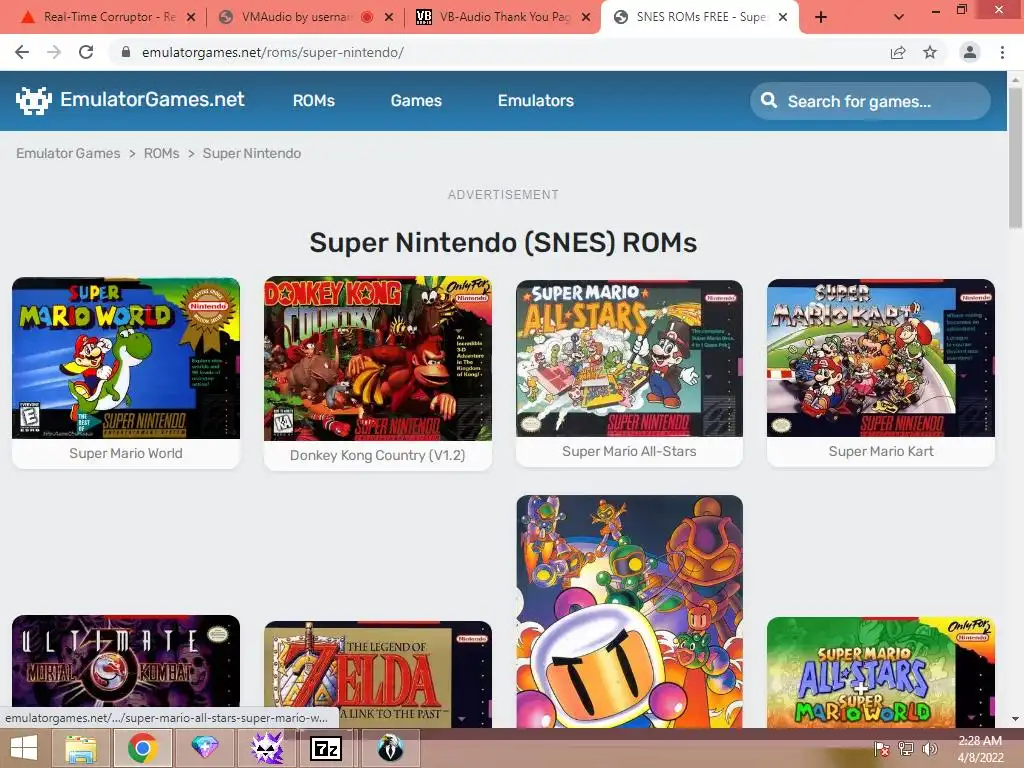Click the EmulatorGames.net invader logo
Screen dimensions: 1024x768
click(33, 101)
